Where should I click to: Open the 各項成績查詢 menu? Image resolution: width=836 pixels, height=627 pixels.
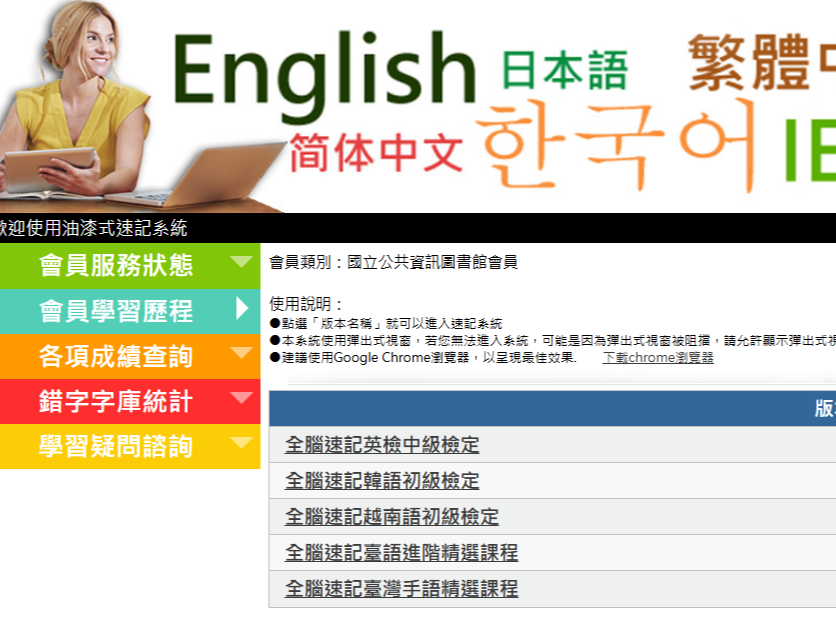(x=130, y=356)
